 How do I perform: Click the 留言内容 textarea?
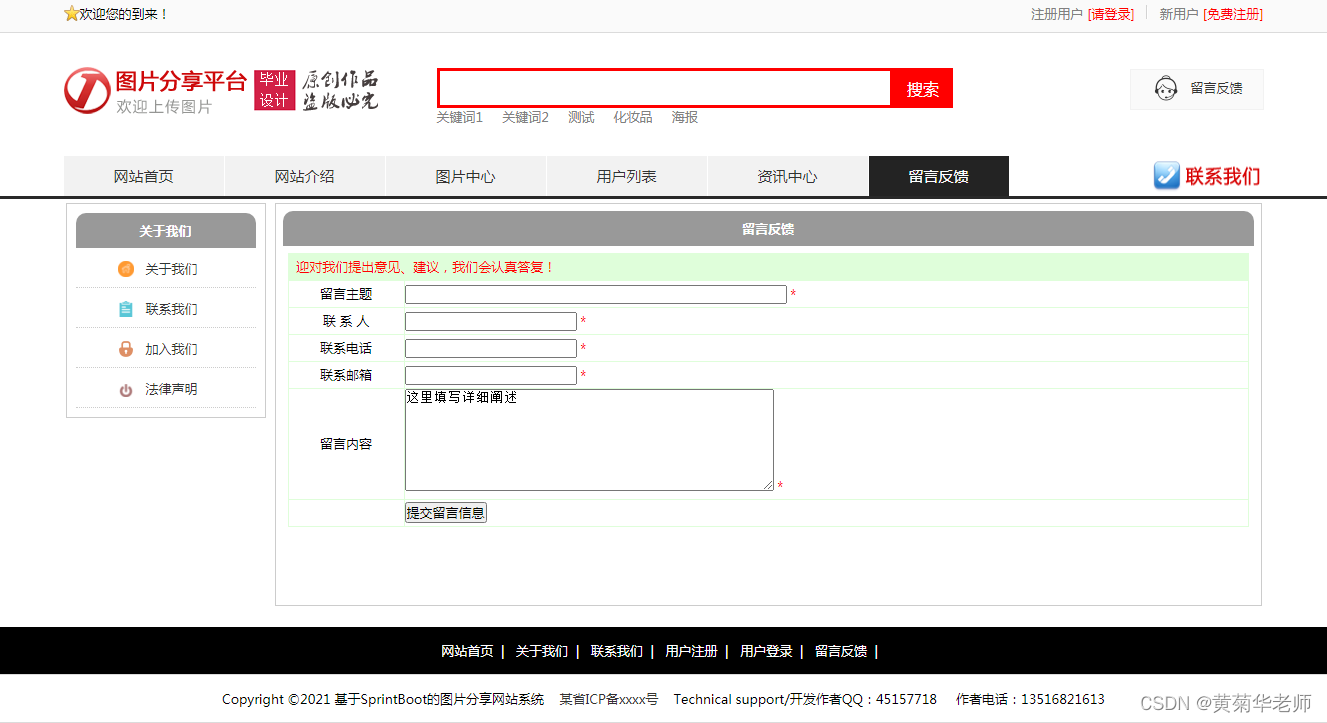click(x=589, y=440)
